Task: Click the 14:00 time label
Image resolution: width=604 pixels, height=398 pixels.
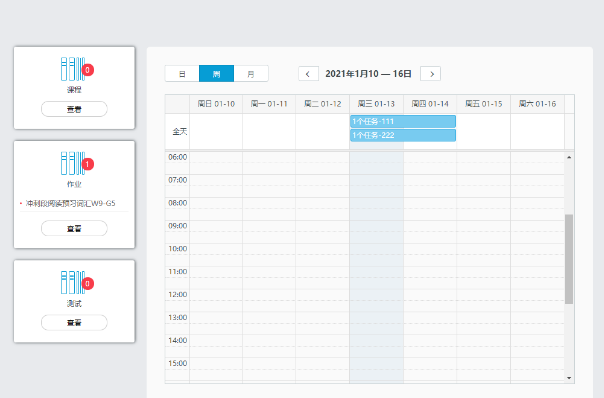Action: (x=178, y=340)
